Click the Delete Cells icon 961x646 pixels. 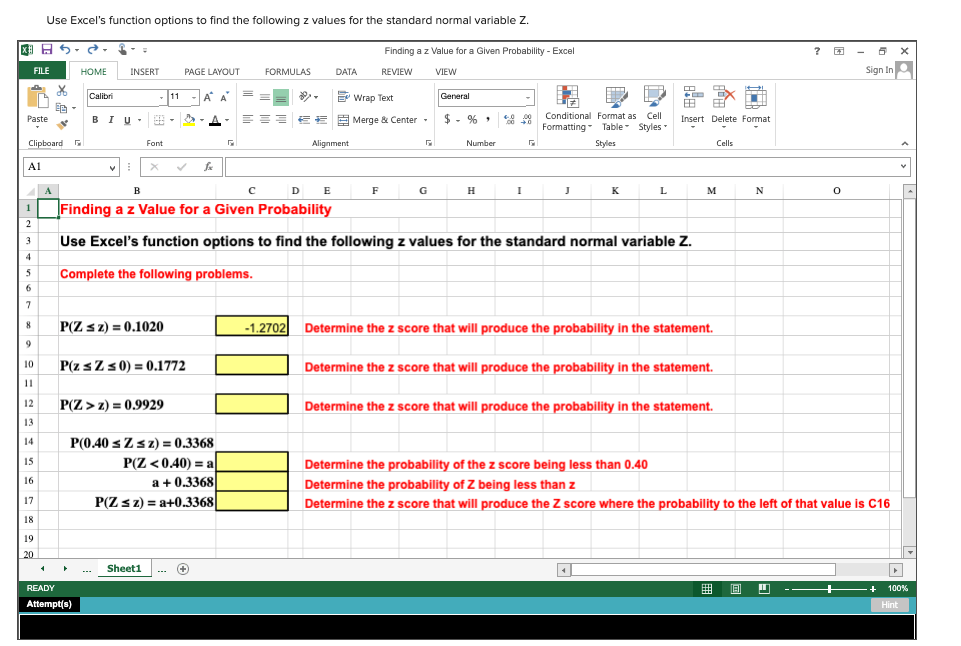721,105
